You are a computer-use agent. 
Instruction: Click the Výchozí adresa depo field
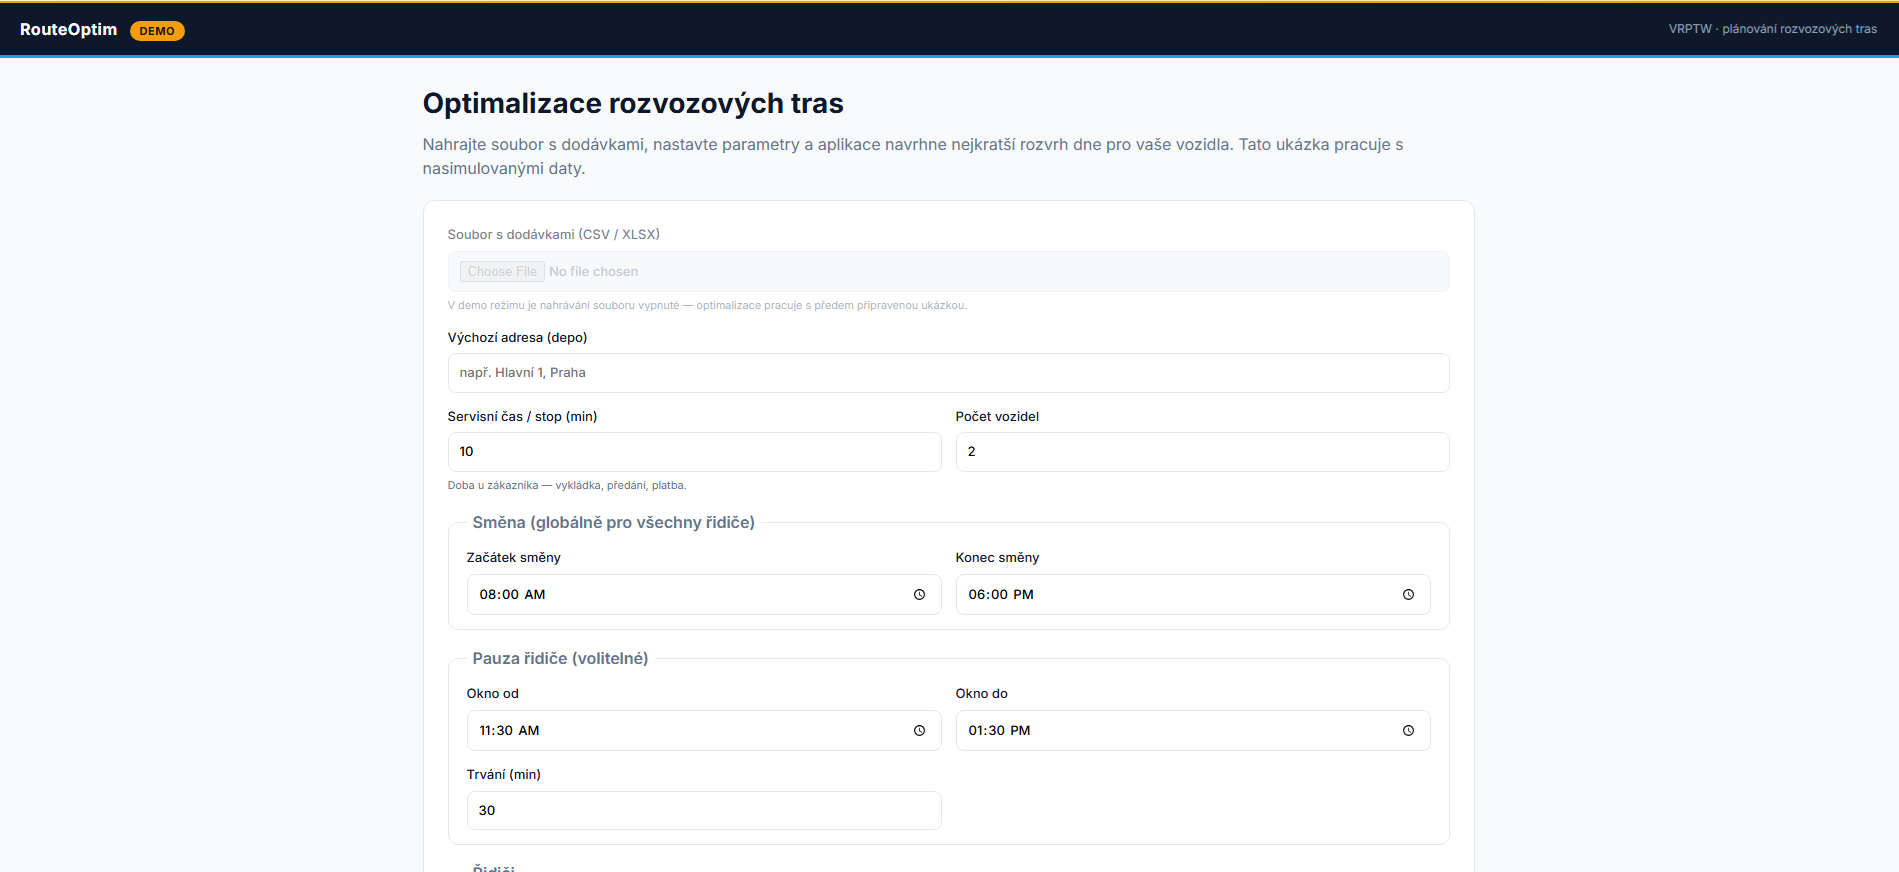[x=948, y=373]
